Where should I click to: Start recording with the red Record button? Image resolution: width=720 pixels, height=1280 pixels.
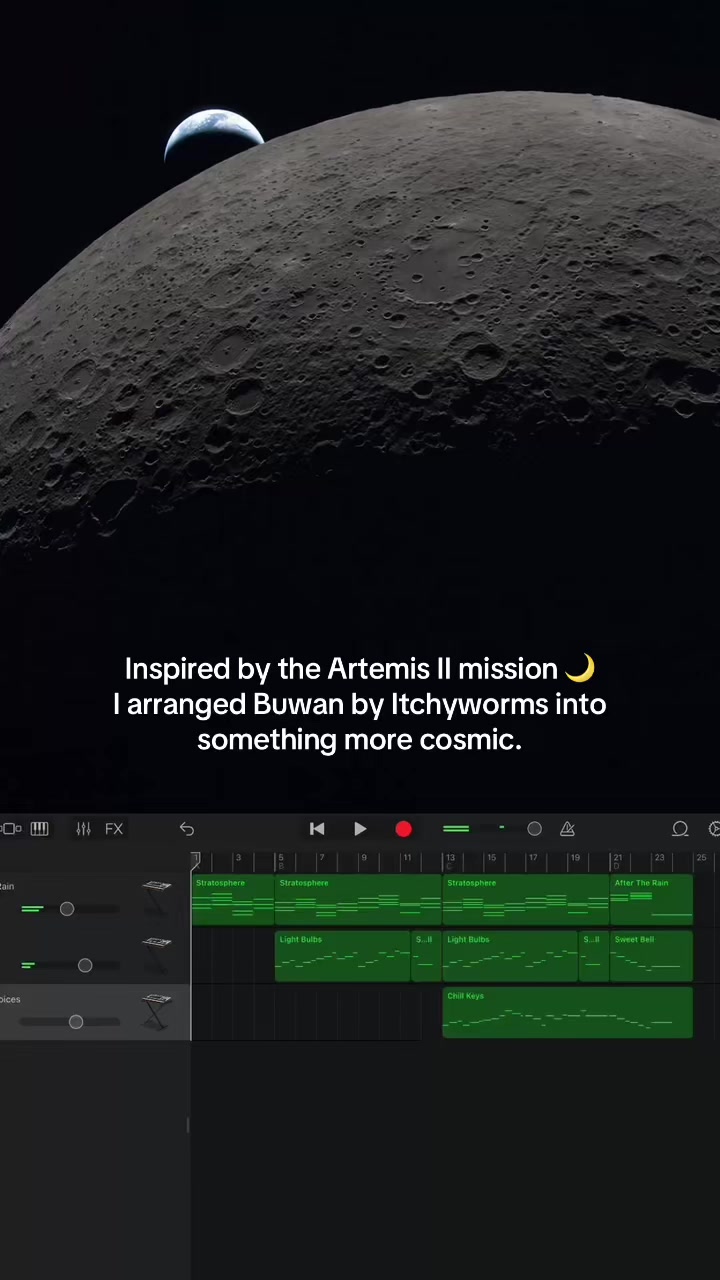pyautogui.click(x=403, y=829)
